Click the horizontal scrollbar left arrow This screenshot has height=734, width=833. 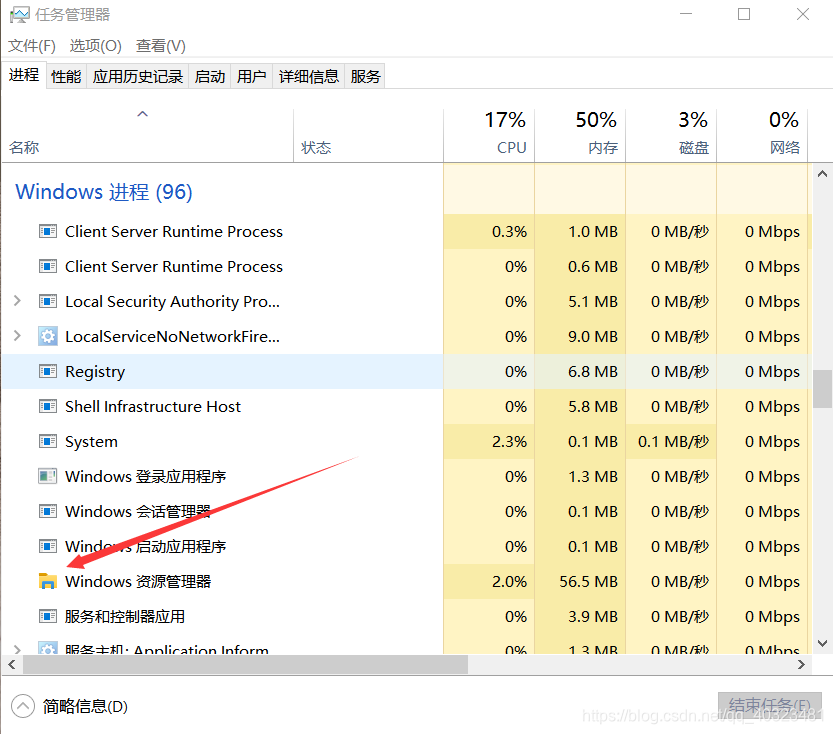(x=12, y=664)
